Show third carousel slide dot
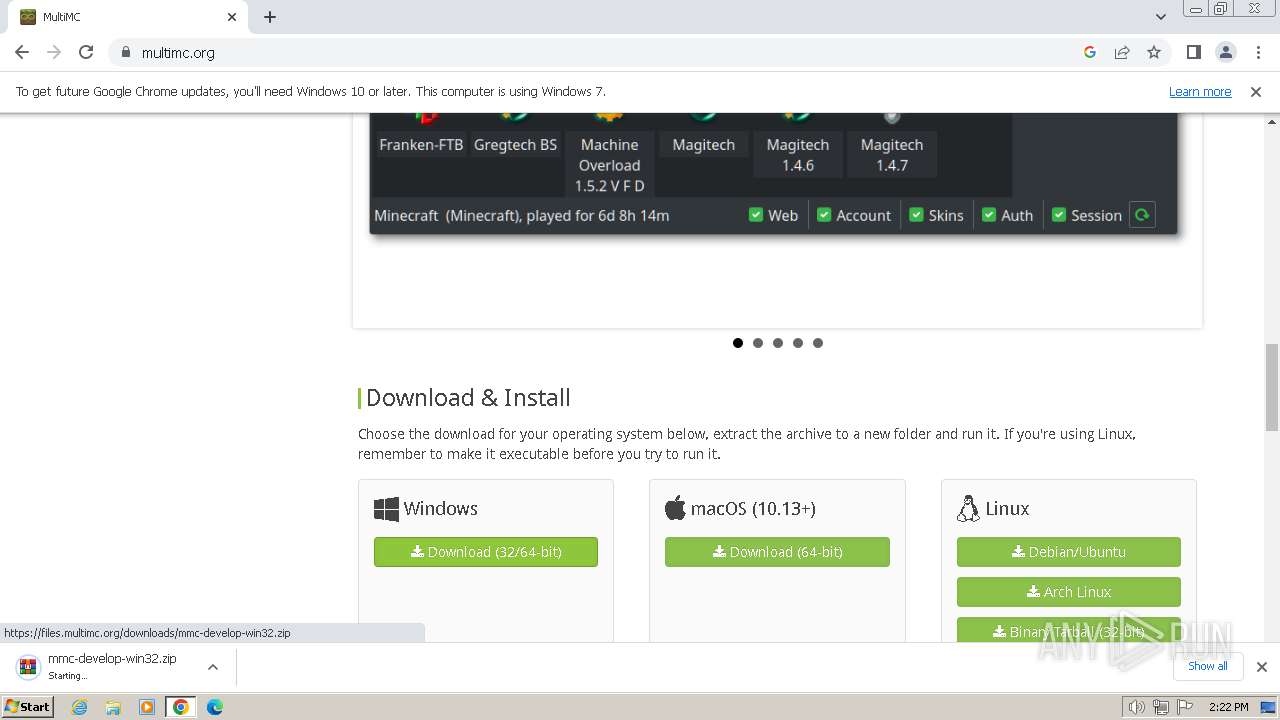The image size is (1280, 720). pyautogui.click(x=778, y=343)
